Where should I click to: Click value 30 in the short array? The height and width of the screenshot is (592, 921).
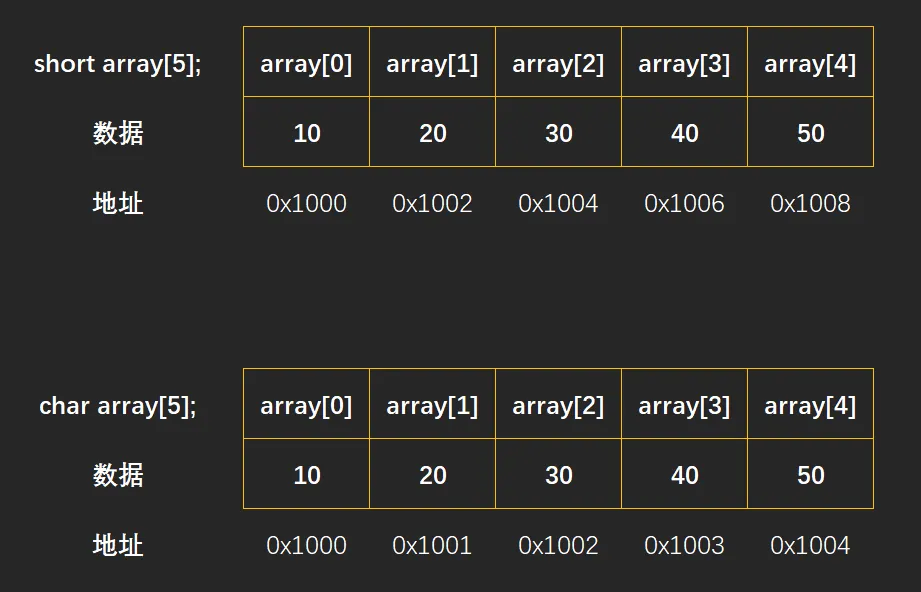(558, 132)
